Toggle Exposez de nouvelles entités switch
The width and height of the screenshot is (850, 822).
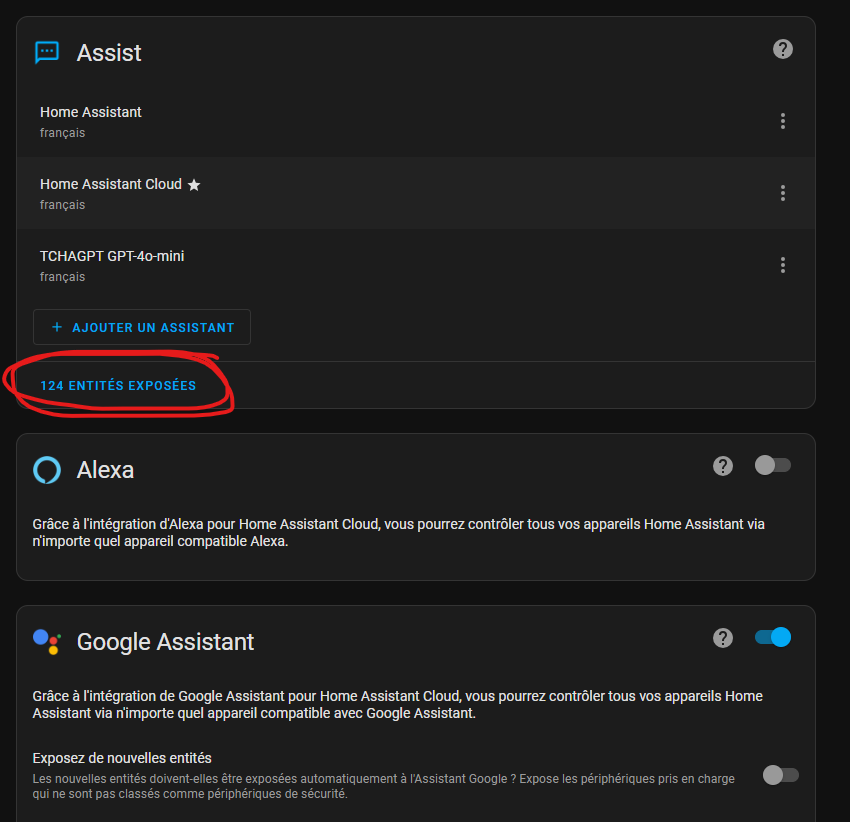click(780, 775)
